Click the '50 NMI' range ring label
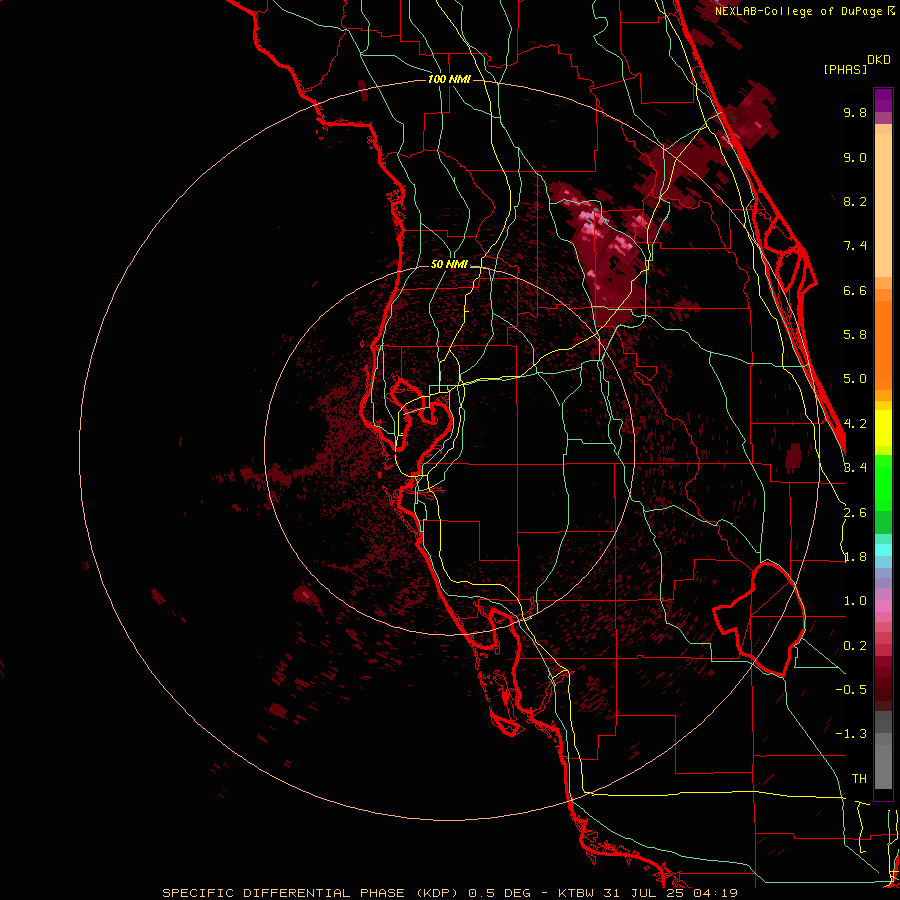The width and height of the screenshot is (900, 900). [449, 264]
